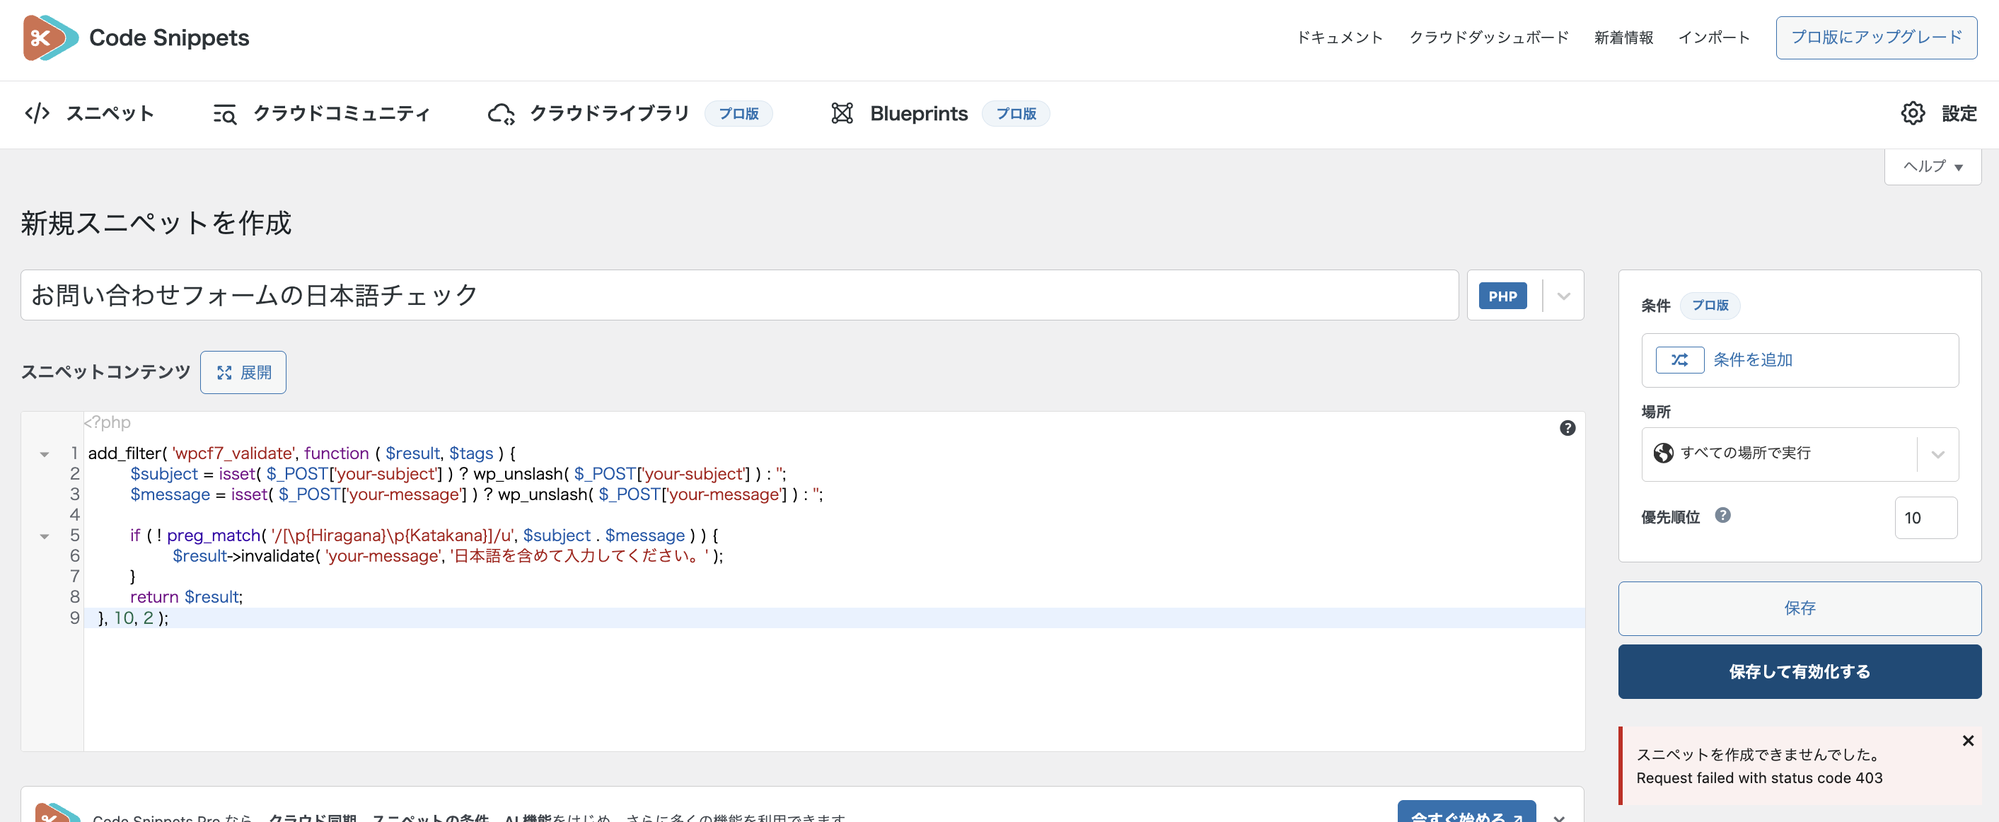Click the 保存して有効化する button
The image size is (1999, 822).
pos(1799,671)
